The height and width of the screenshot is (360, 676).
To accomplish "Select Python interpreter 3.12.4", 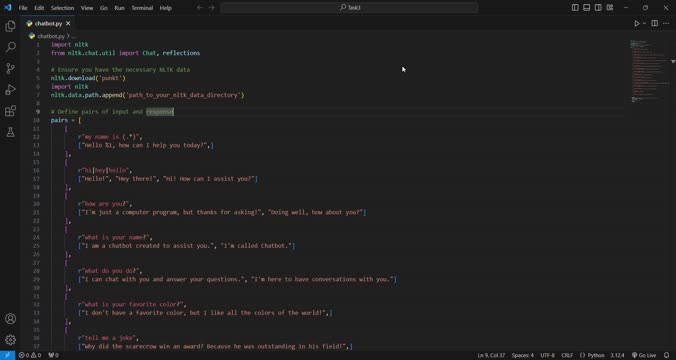I will (x=617, y=355).
